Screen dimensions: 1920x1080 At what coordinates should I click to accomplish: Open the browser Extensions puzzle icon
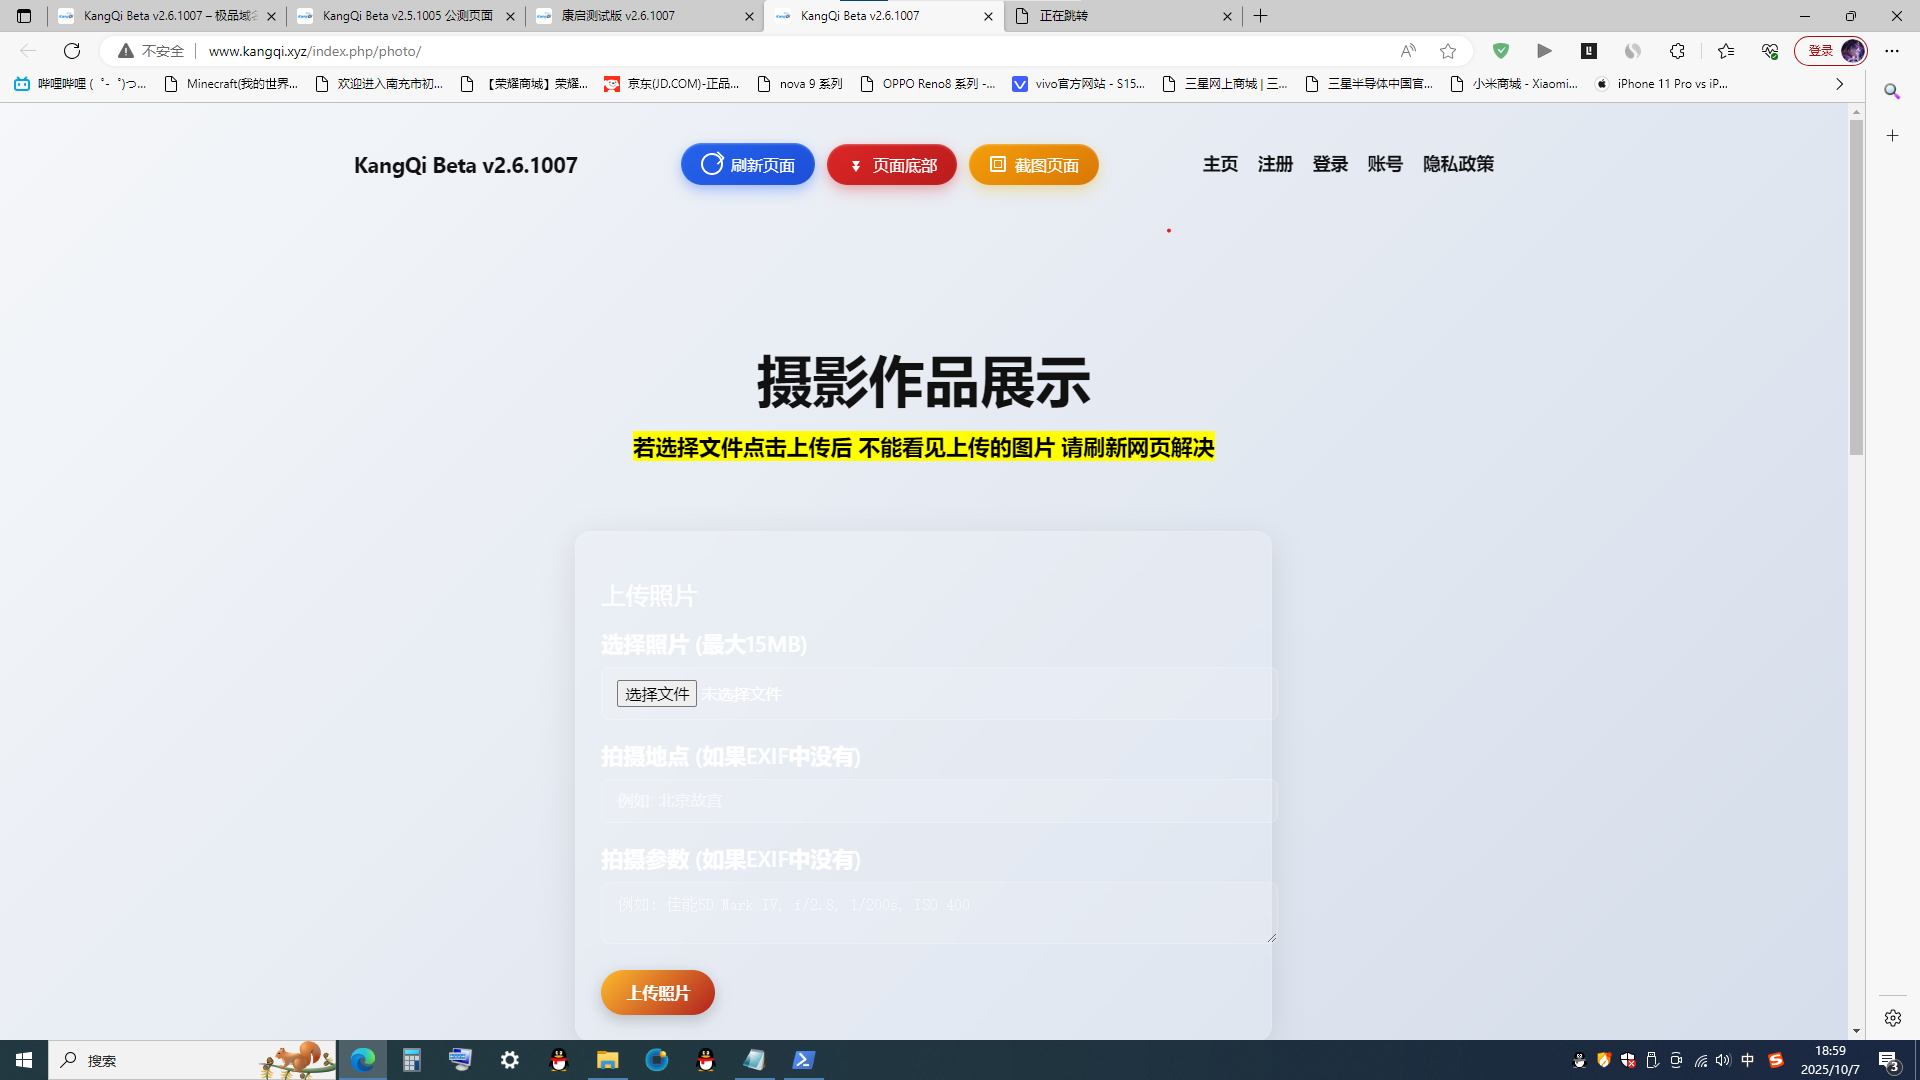[x=1678, y=51]
